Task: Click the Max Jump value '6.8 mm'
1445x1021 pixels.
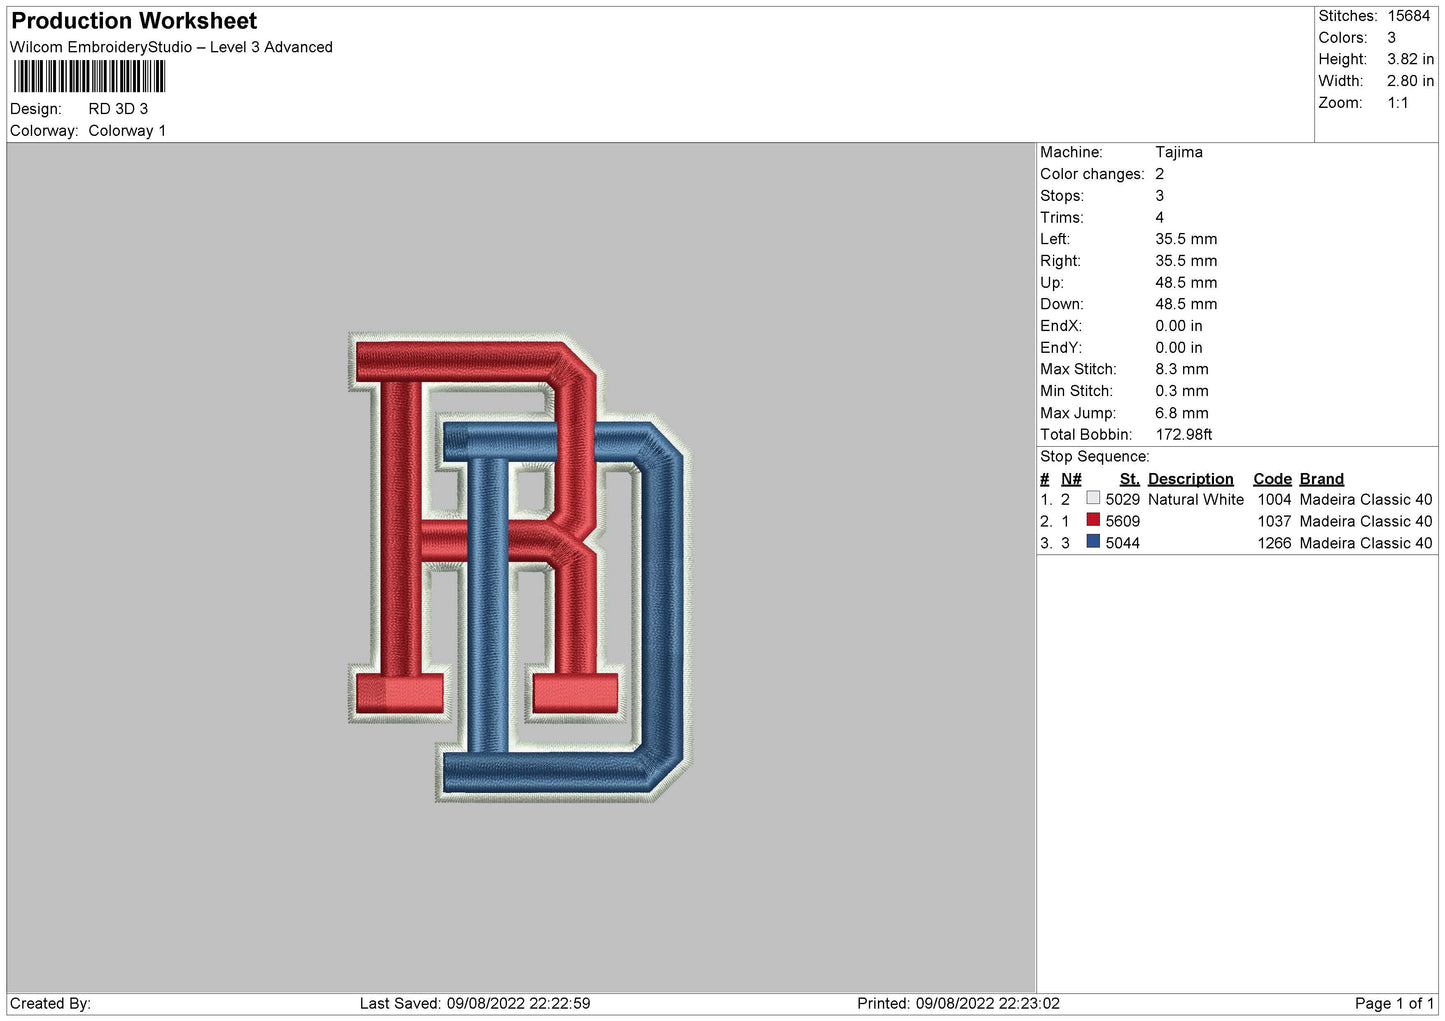Action: (1182, 413)
